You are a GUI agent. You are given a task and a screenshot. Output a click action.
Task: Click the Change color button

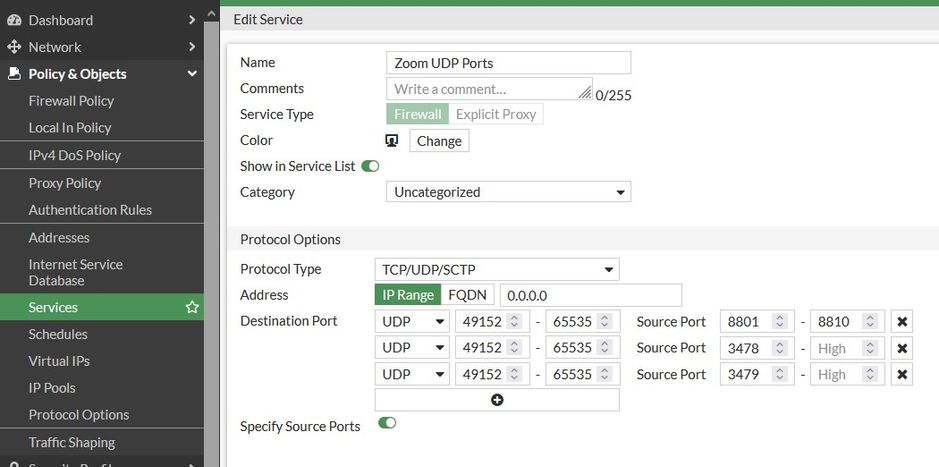tap(439, 141)
